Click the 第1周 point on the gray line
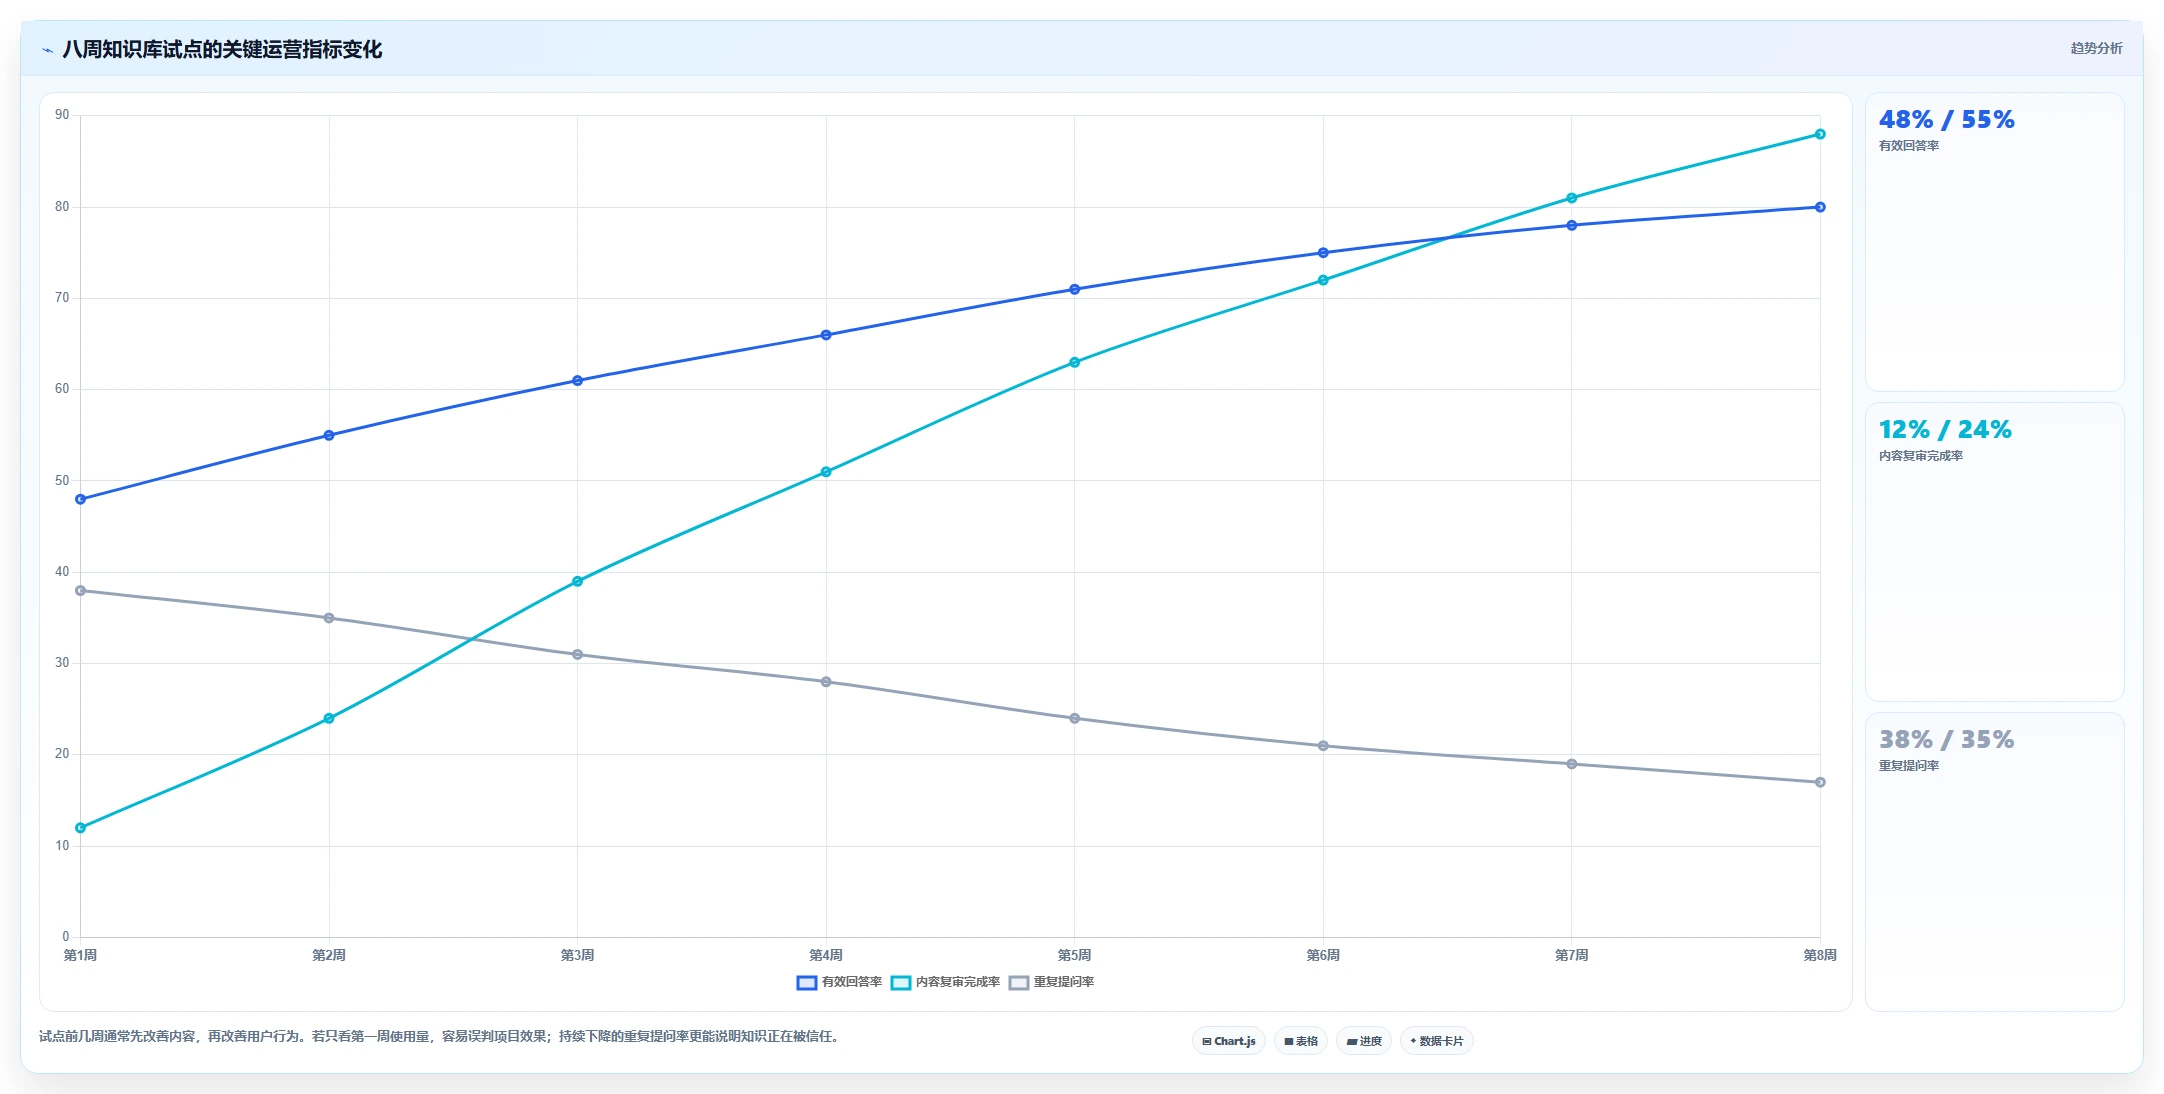2164x1094 pixels. tap(81, 591)
